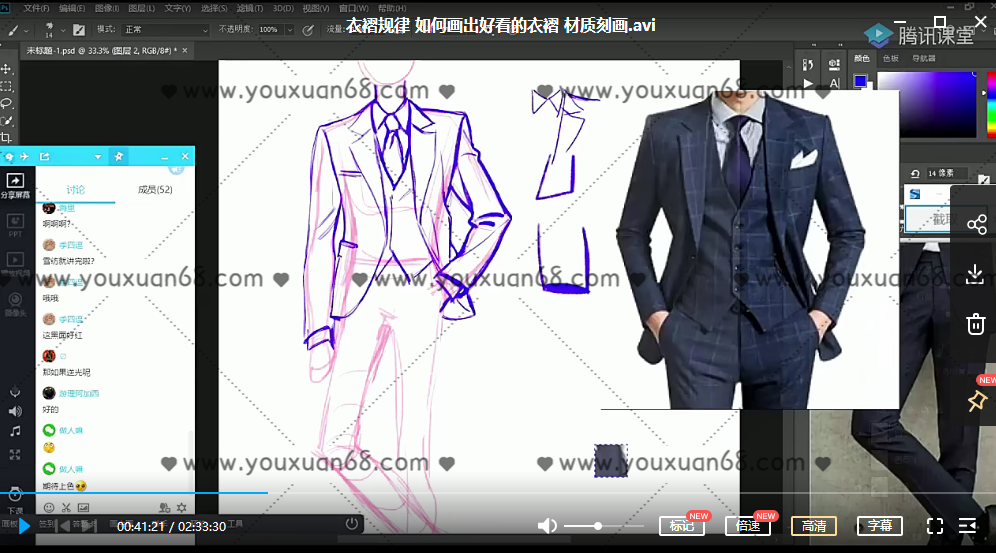
Task: Toggle the 字幕 subtitles button
Action: click(880, 526)
